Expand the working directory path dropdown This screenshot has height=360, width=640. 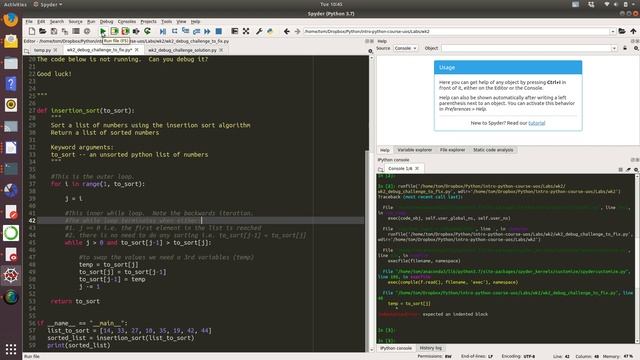pos(613,31)
